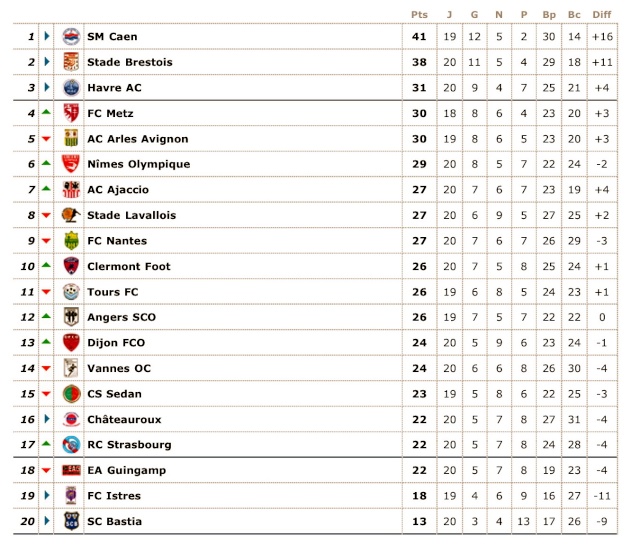This screenshot has height=546, width=640.
Task: Click red down arrow beside AC Arles Avignon
Action: click(x=46, y=139)
